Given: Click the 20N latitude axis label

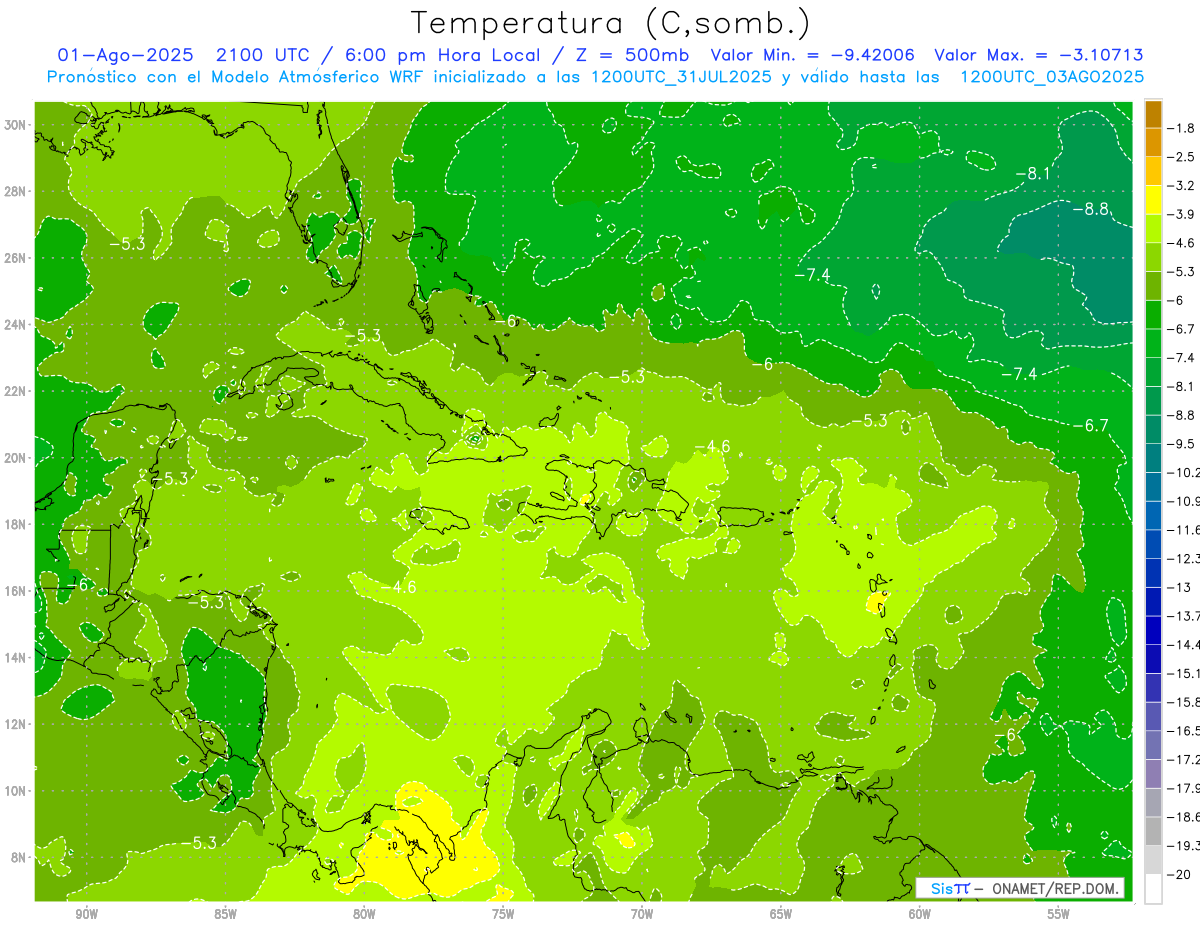Looking at the screenshot, I should 15,458.
